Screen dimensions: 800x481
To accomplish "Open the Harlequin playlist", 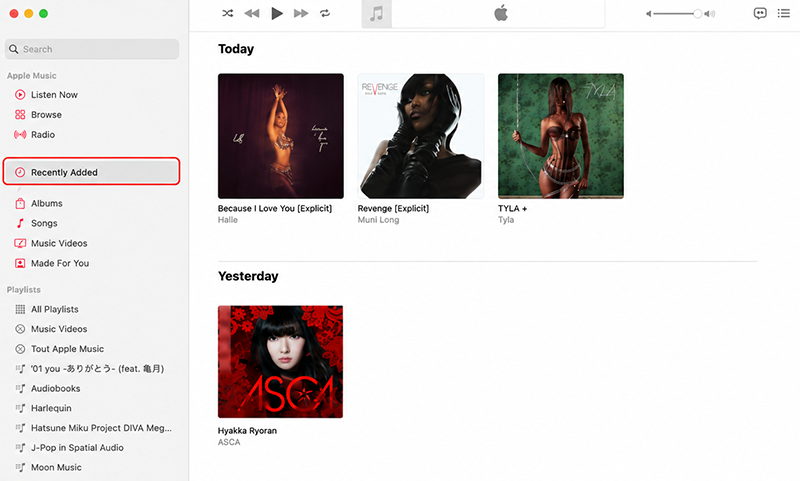I will [x=51, y=408].
